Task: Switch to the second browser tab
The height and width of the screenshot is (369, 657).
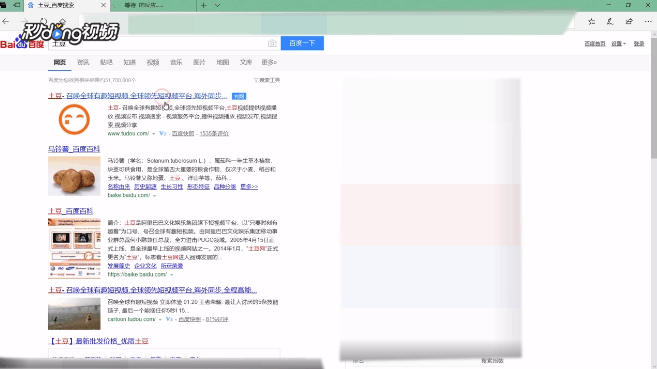Action: coord(154,5)
